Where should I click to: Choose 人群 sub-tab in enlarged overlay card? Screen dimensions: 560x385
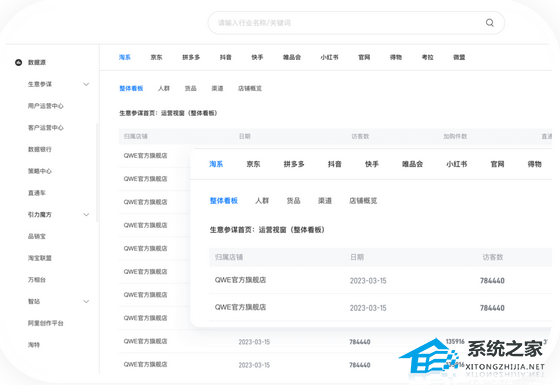[x=262, y=201]
